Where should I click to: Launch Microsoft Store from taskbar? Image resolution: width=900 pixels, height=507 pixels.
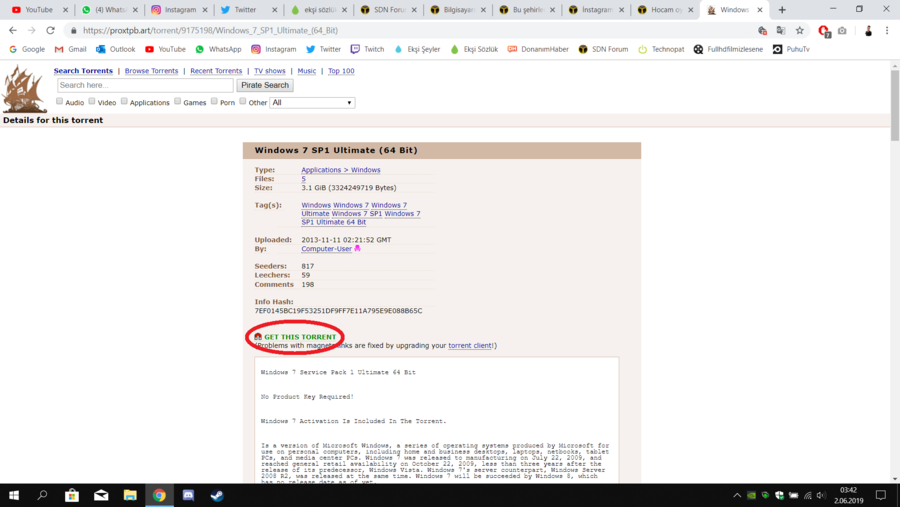72,496
